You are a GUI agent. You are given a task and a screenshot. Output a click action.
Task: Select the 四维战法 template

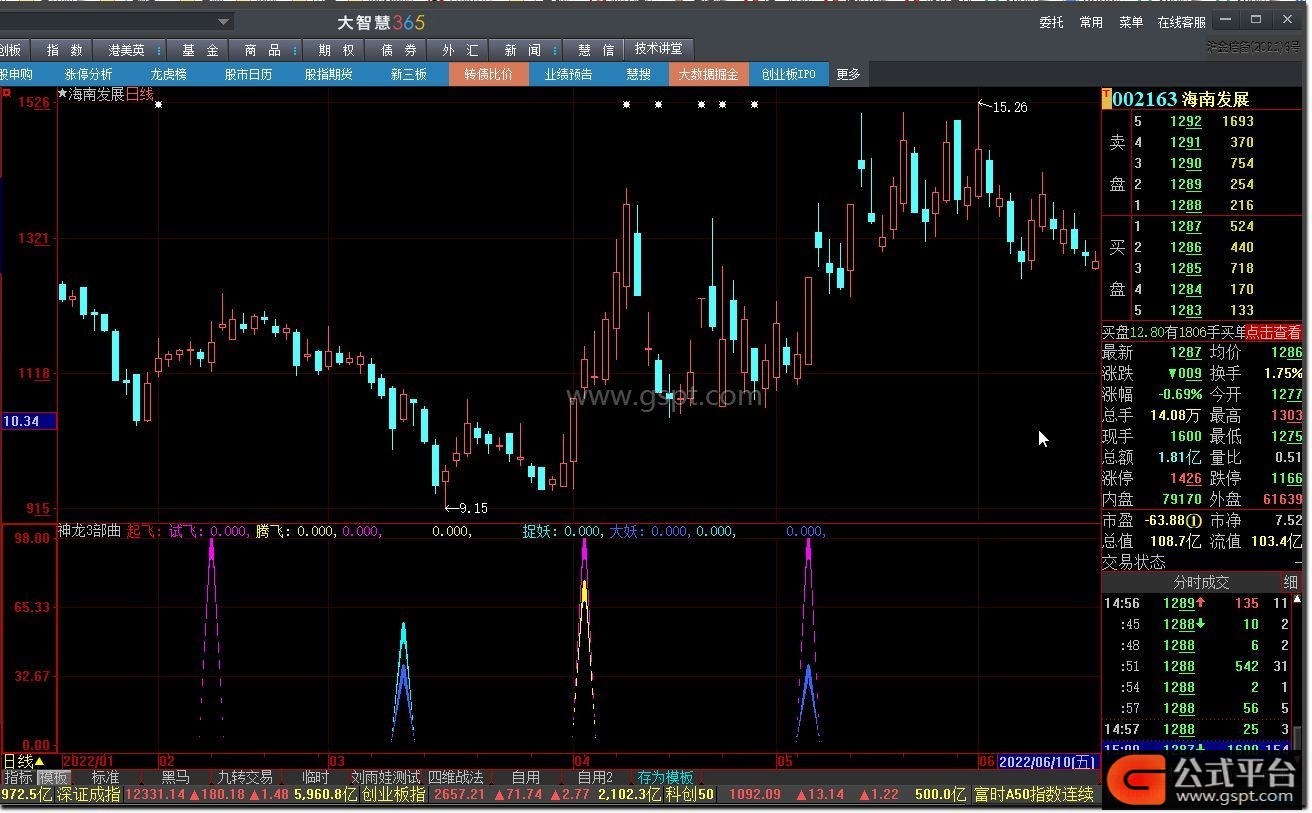(456, 777)
